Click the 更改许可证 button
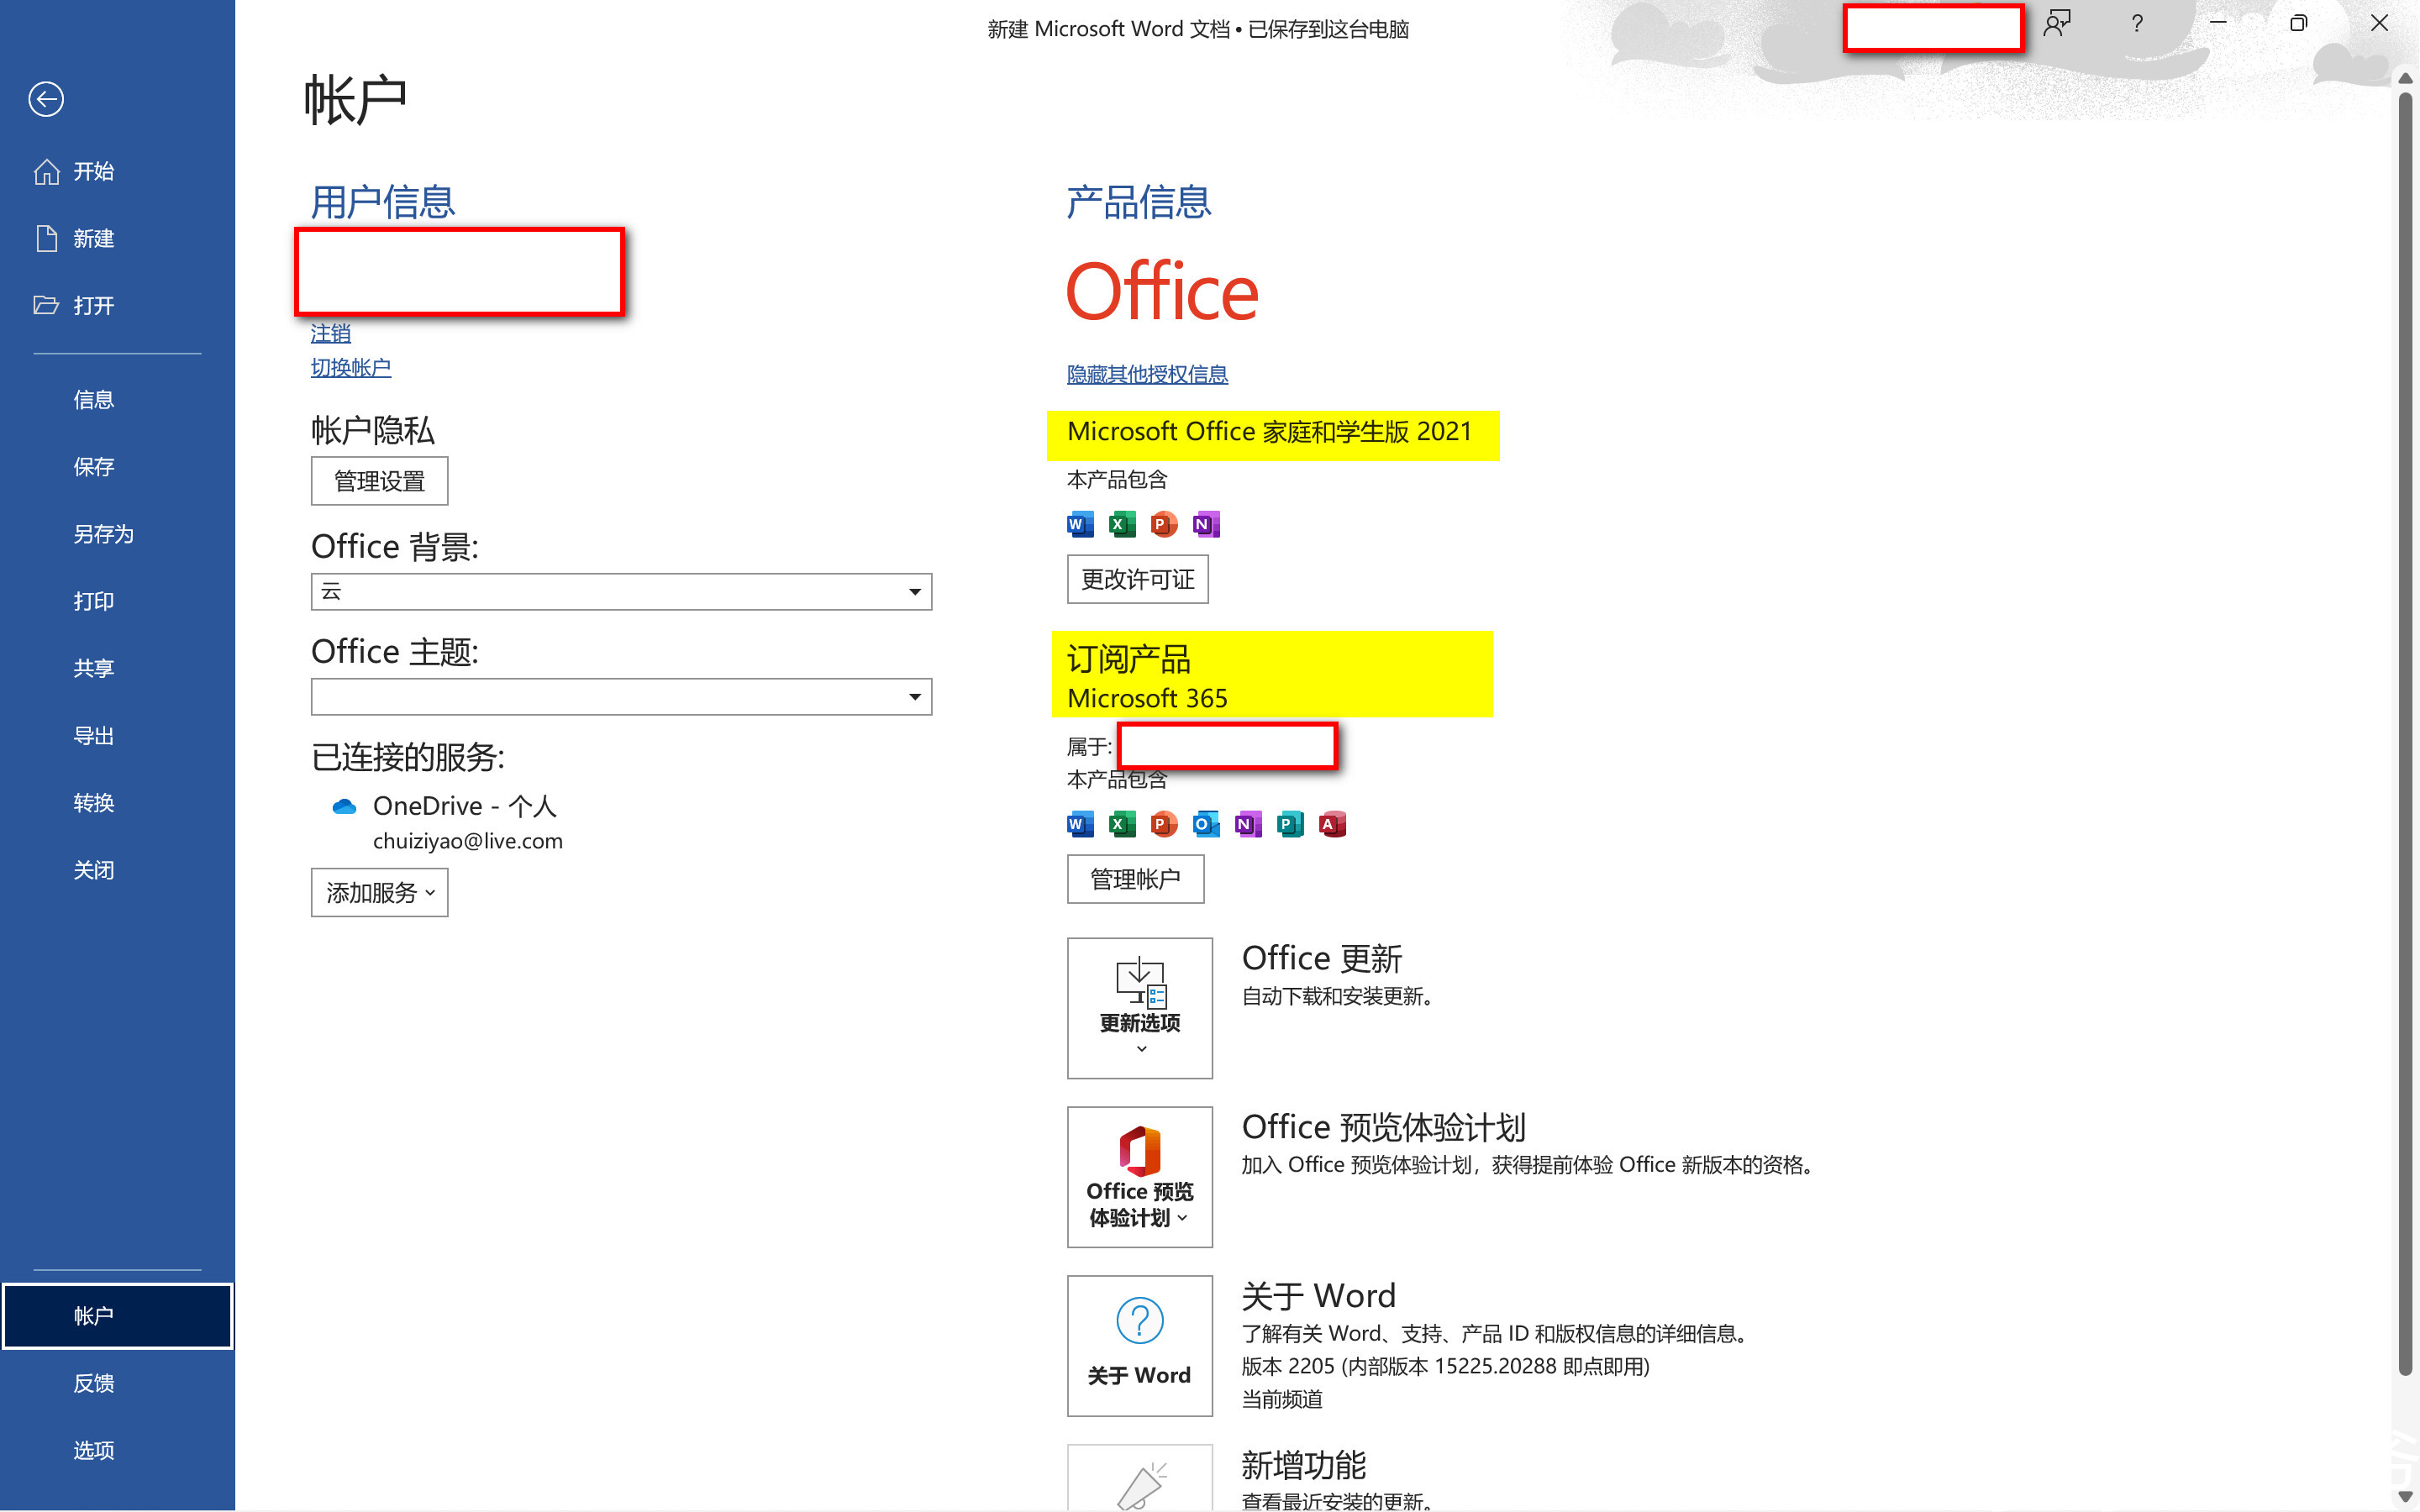 [1137, 579]
